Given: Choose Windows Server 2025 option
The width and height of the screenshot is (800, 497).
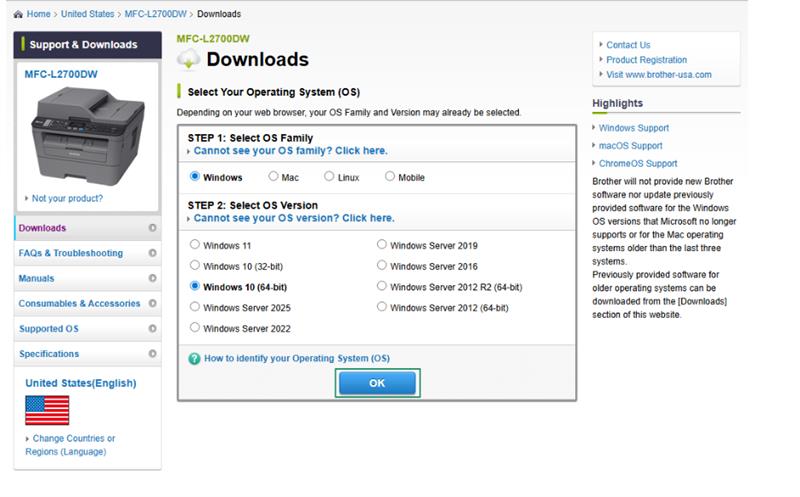Looking at the screenshot, I should pos(194,307).
